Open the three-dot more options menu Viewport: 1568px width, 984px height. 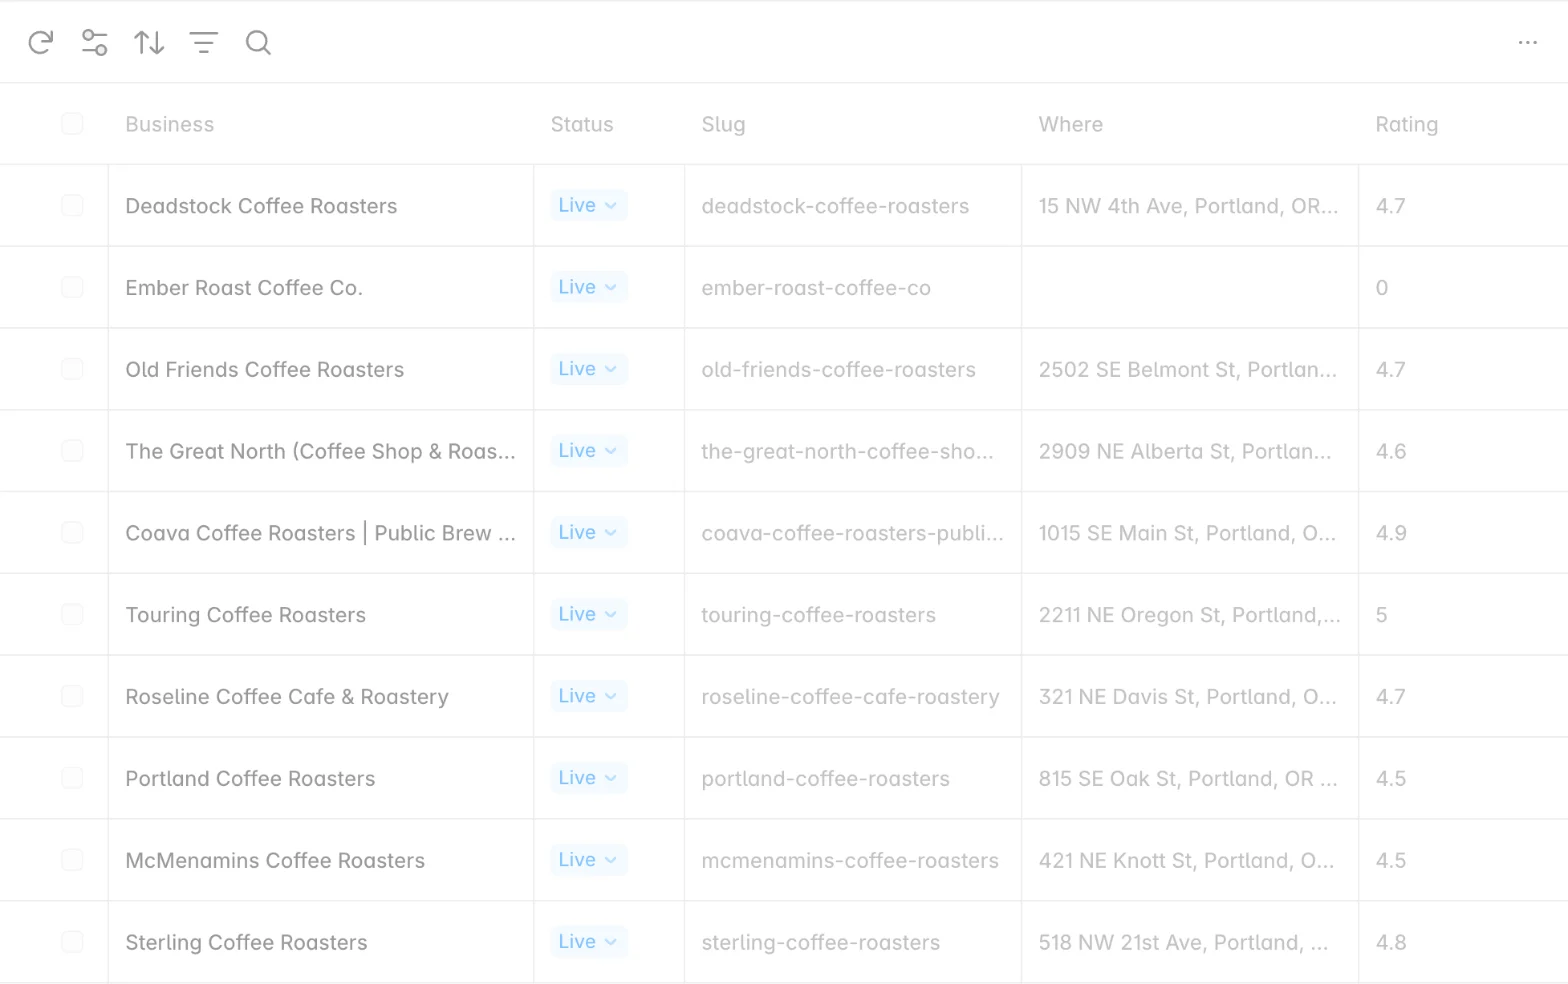(1527, 42)
